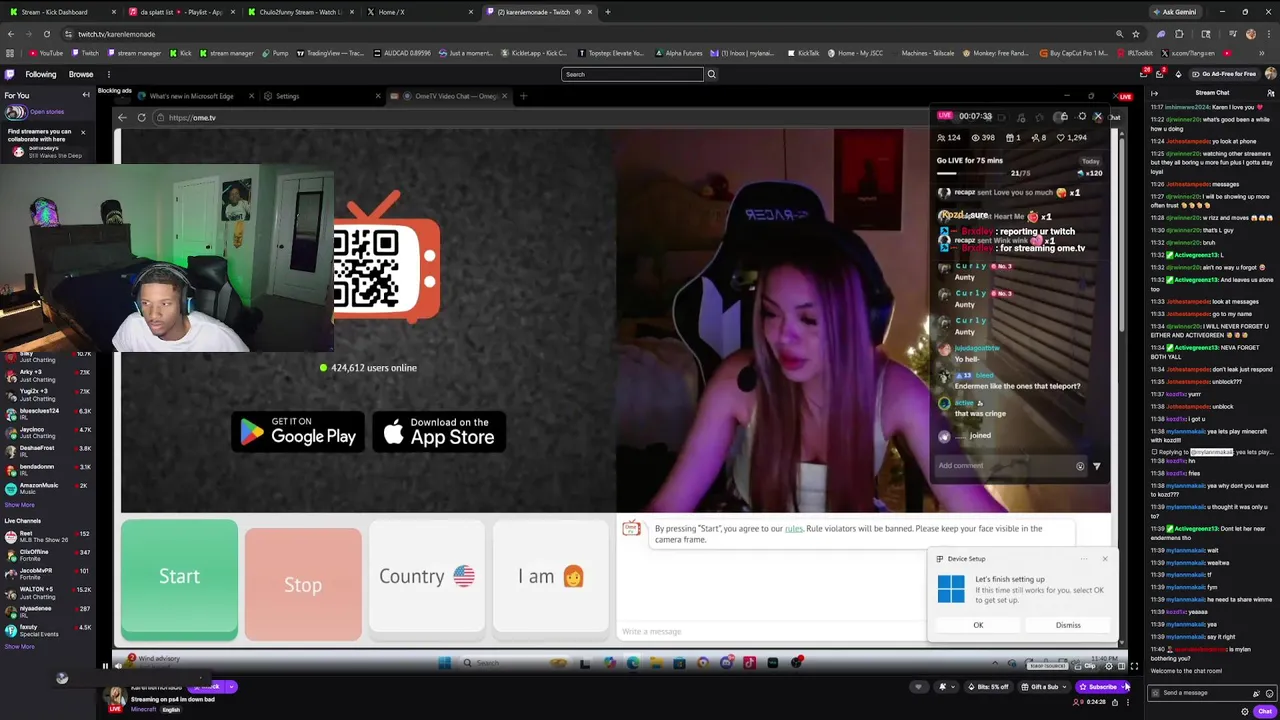
Task: Click OmeTV Write a message field
Action: tap(770, 632)
